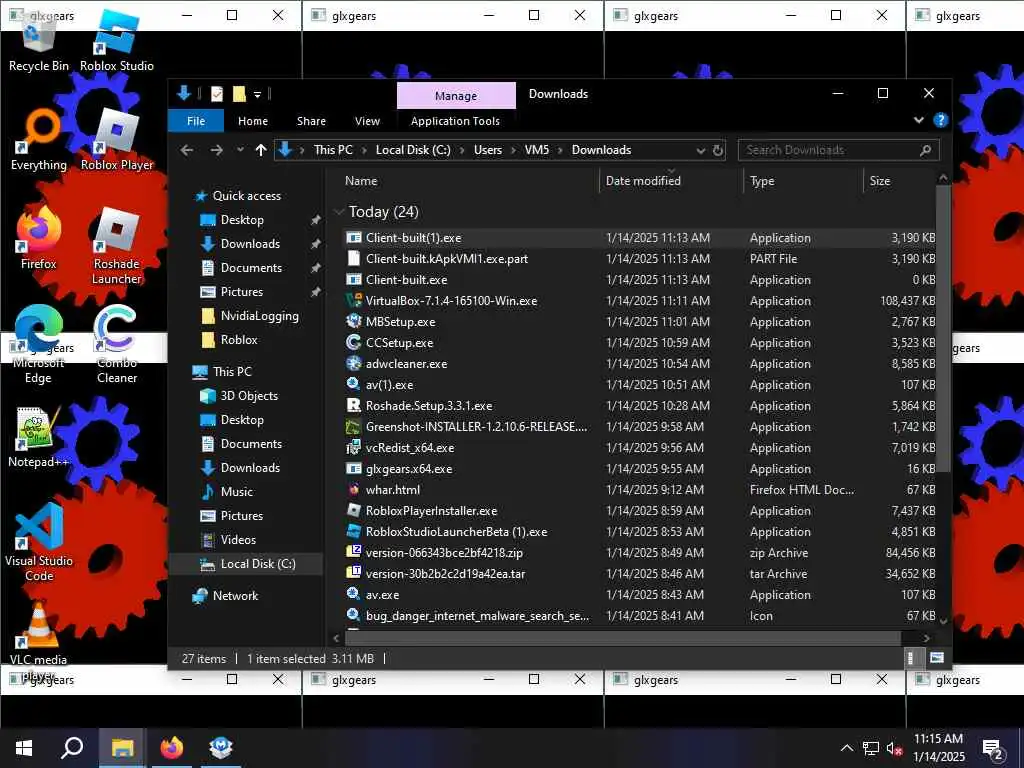1024x768 pixels.
Task: Switch to large icons view button
Action: click(936, 658)
